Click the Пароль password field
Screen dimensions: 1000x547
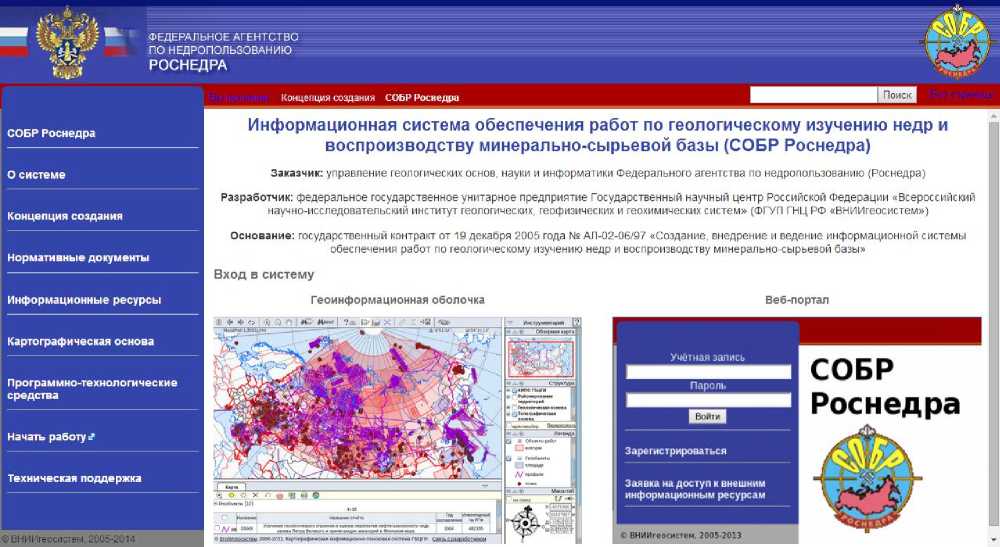(x=708, y=399)
